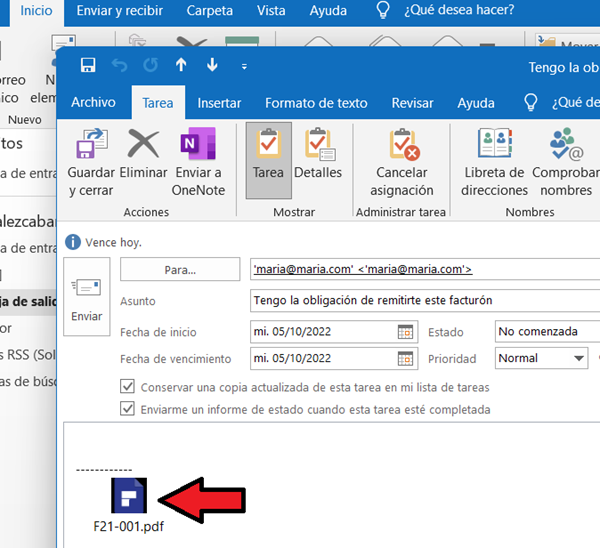This screenshot has height=548, width=600.
Task: Open the Insertar ribbon tab
Action: 219,103
